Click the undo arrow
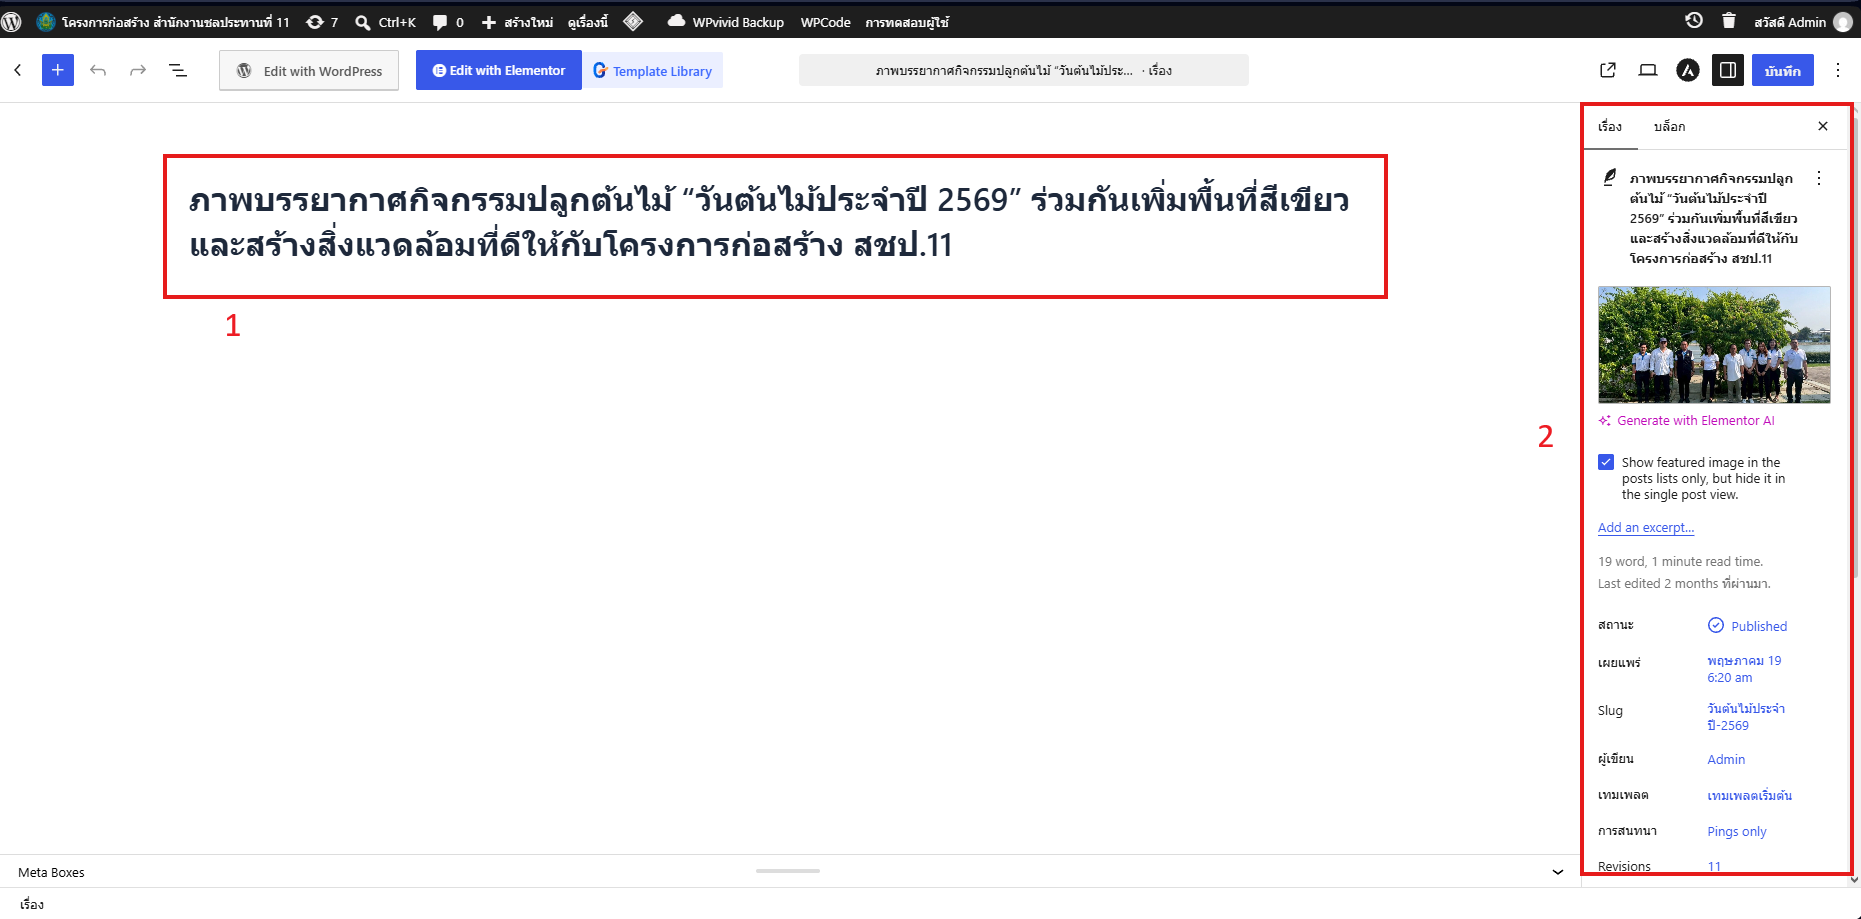 tap(98, 70)
